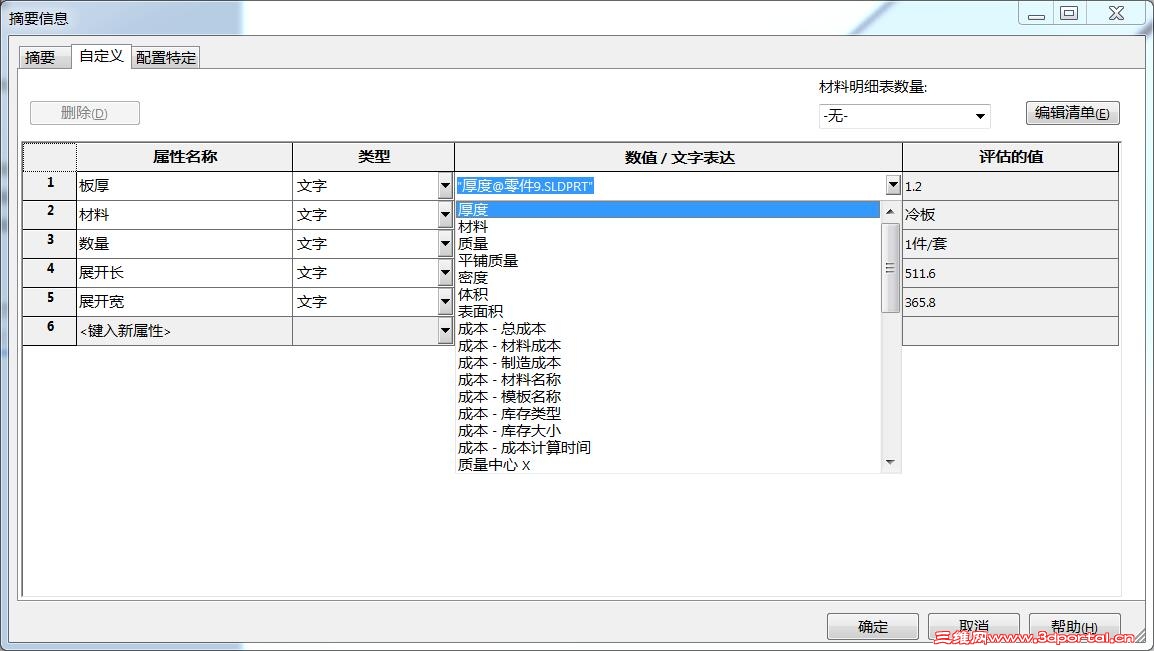This screenshot has height=651, width=1154.
Task: Switch to the 配置特定 tab
Action: 164,57
